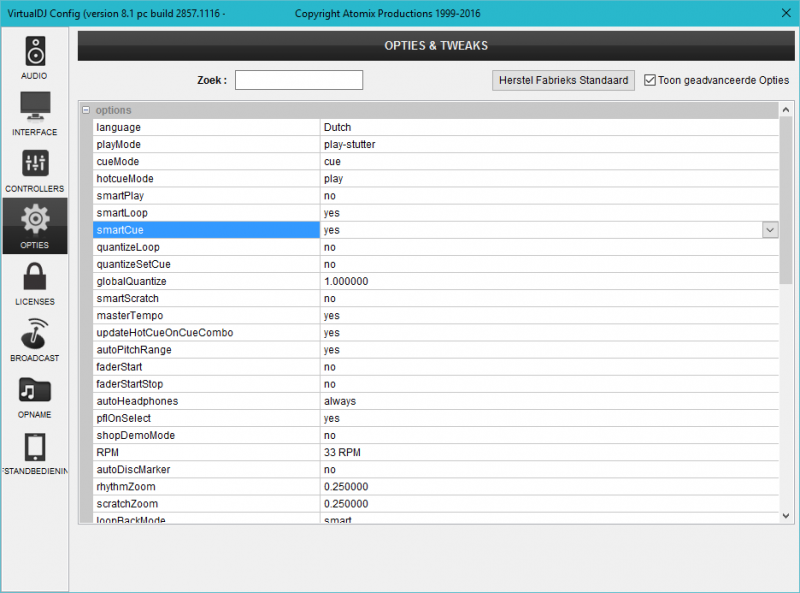Viewport: 800px width, 593px height.
Task: Click the smartCue yes value
Action: [332, 230]
